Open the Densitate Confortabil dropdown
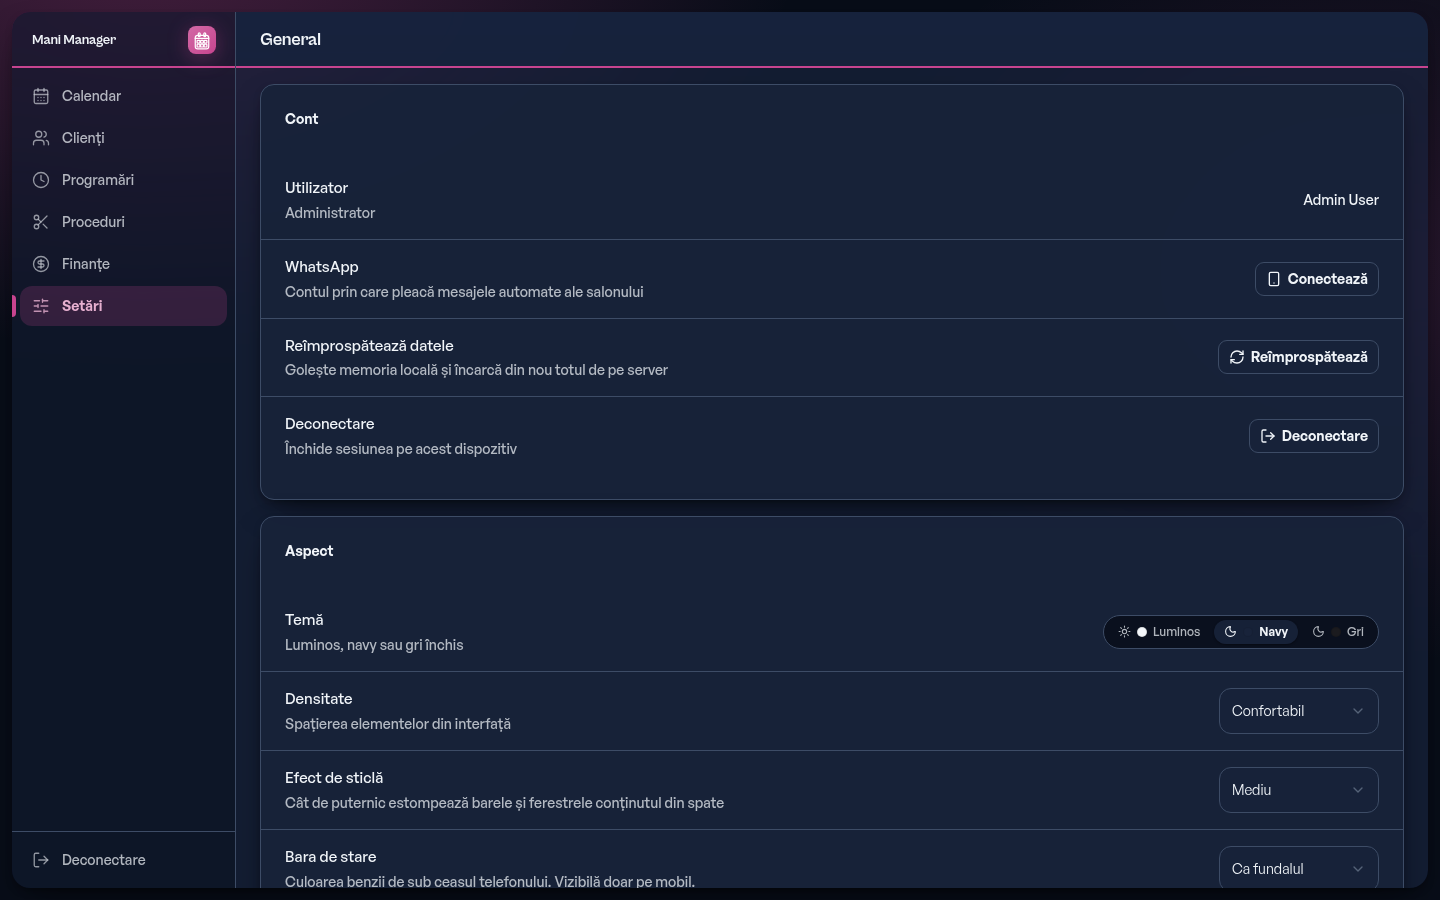 [1298, 711]
